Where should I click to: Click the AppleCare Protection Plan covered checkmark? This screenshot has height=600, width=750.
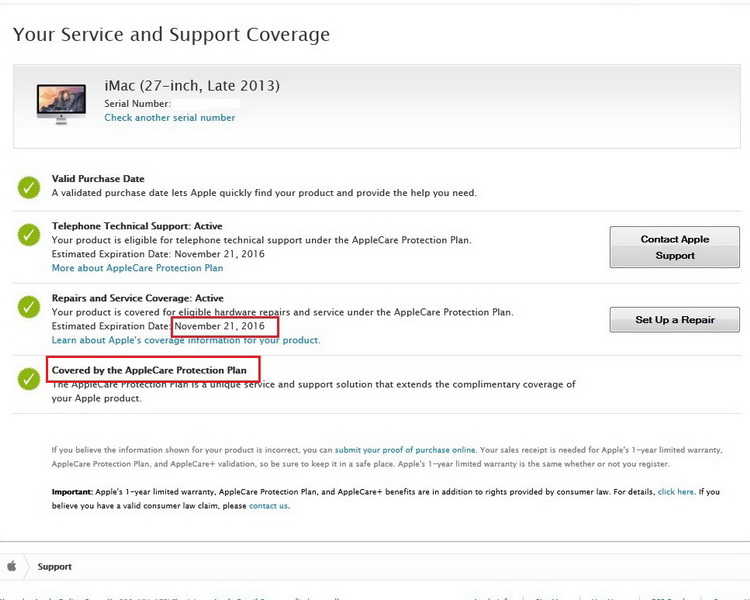28,379
